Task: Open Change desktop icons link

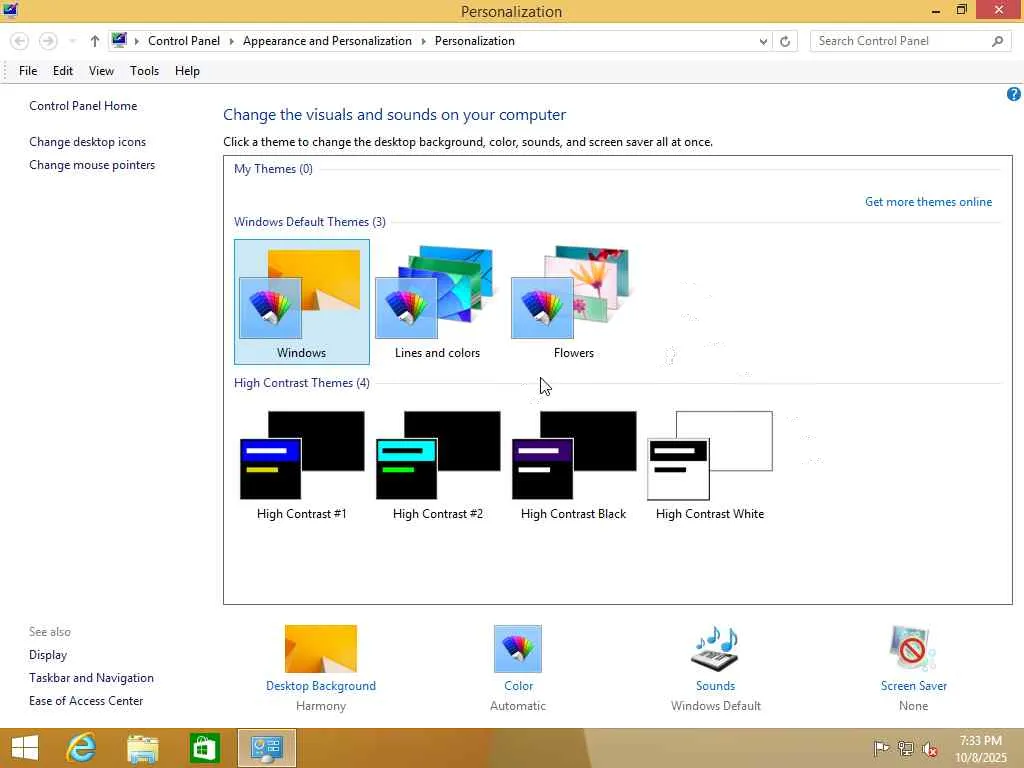Action: pos(88,142)
